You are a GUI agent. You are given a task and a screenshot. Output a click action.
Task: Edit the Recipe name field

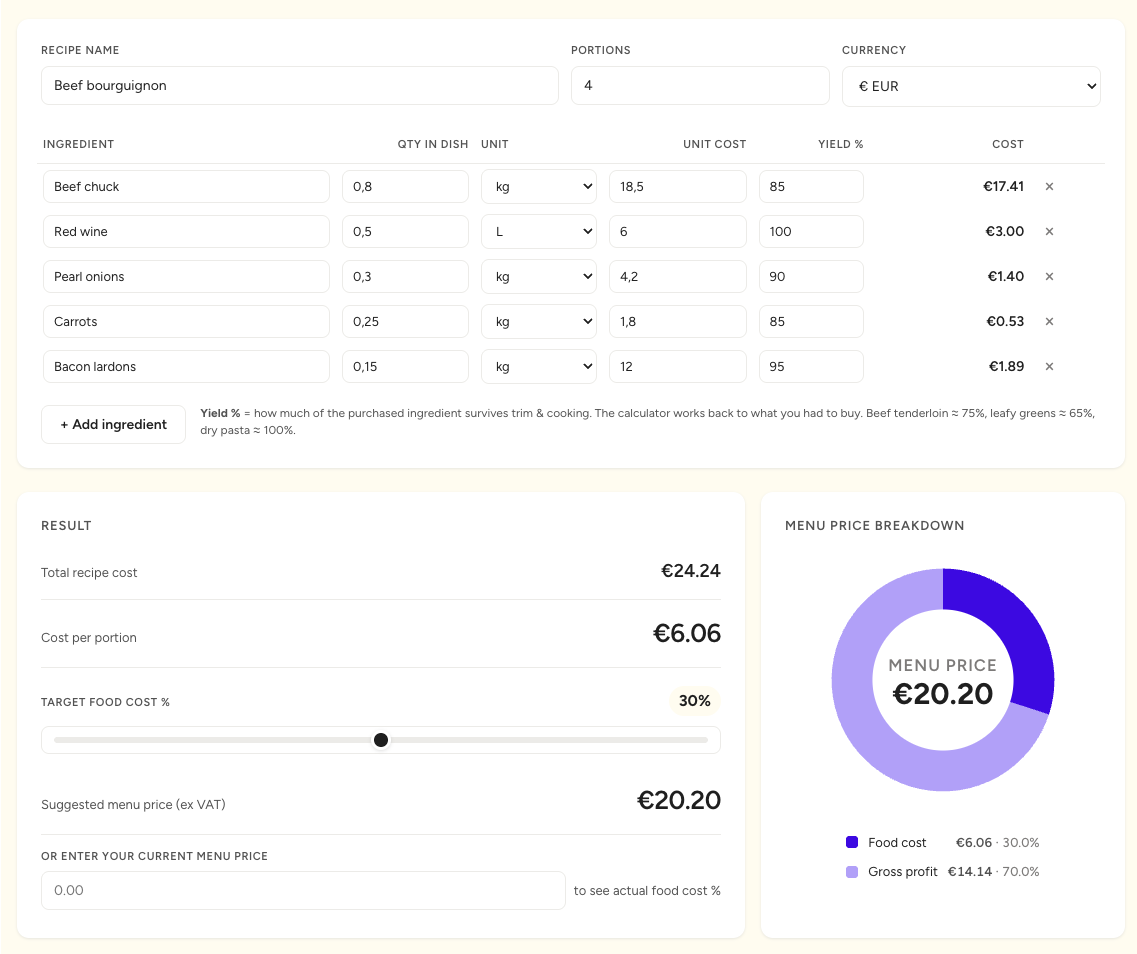click(x=299, y=86)
